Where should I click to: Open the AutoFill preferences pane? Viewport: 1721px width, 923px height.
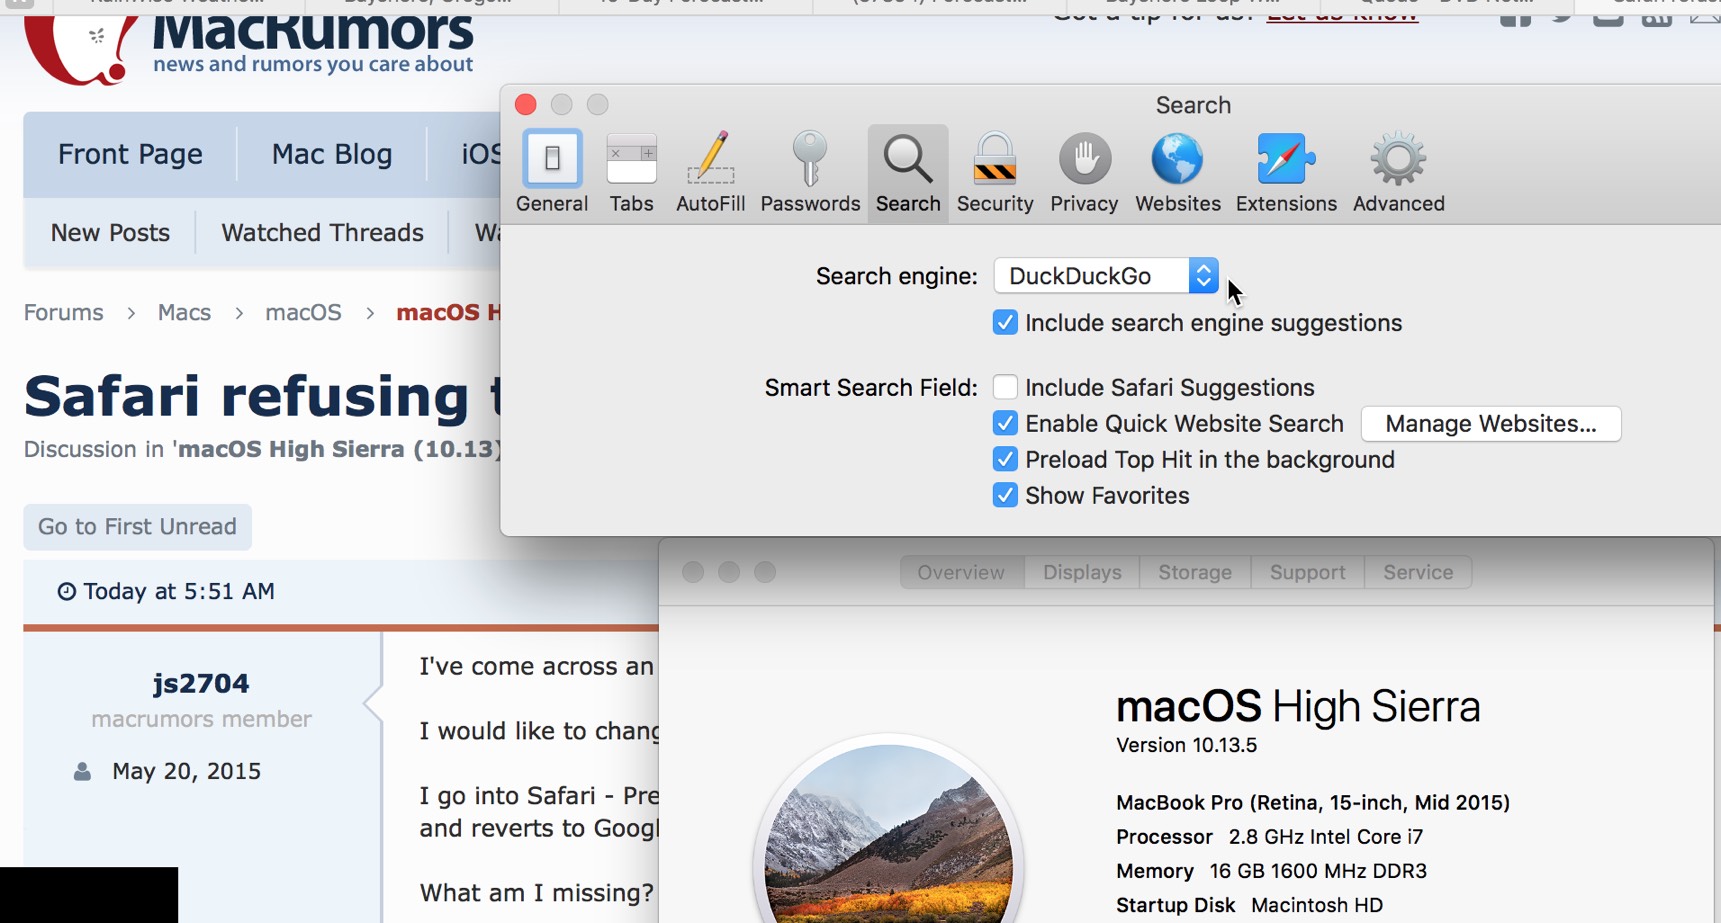(x=711, y=173)
